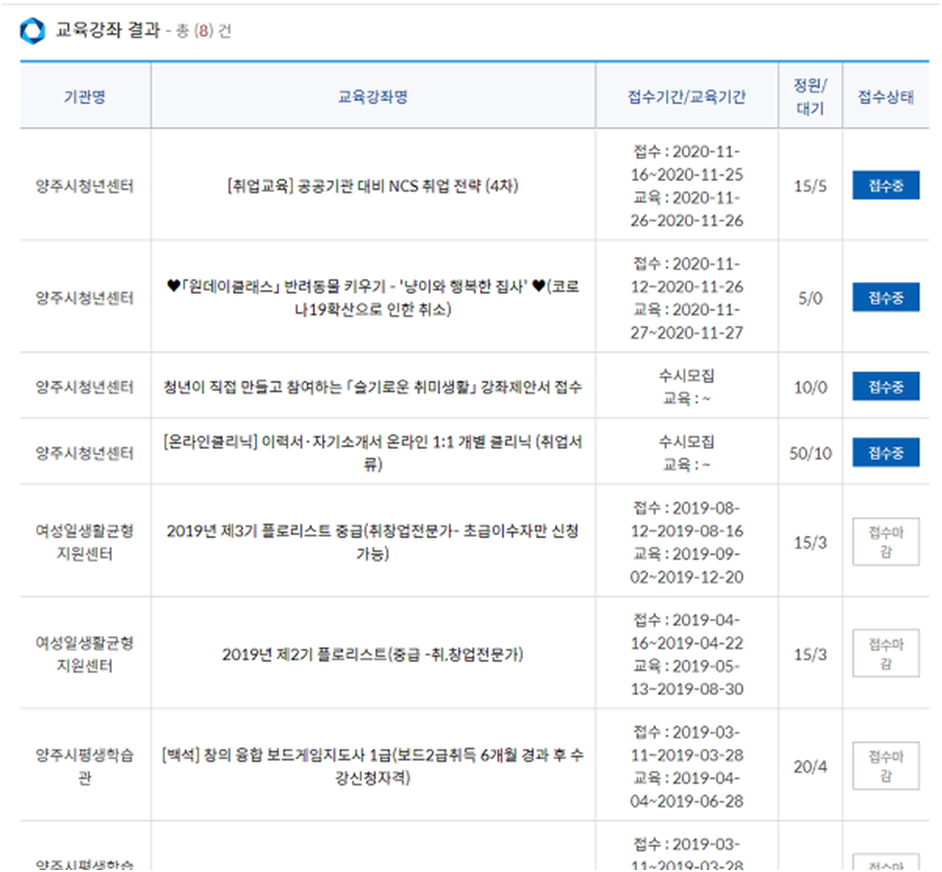Screen dimensions: 942x872
Task: Click the 기관명 column header
Action: point(85,96)
